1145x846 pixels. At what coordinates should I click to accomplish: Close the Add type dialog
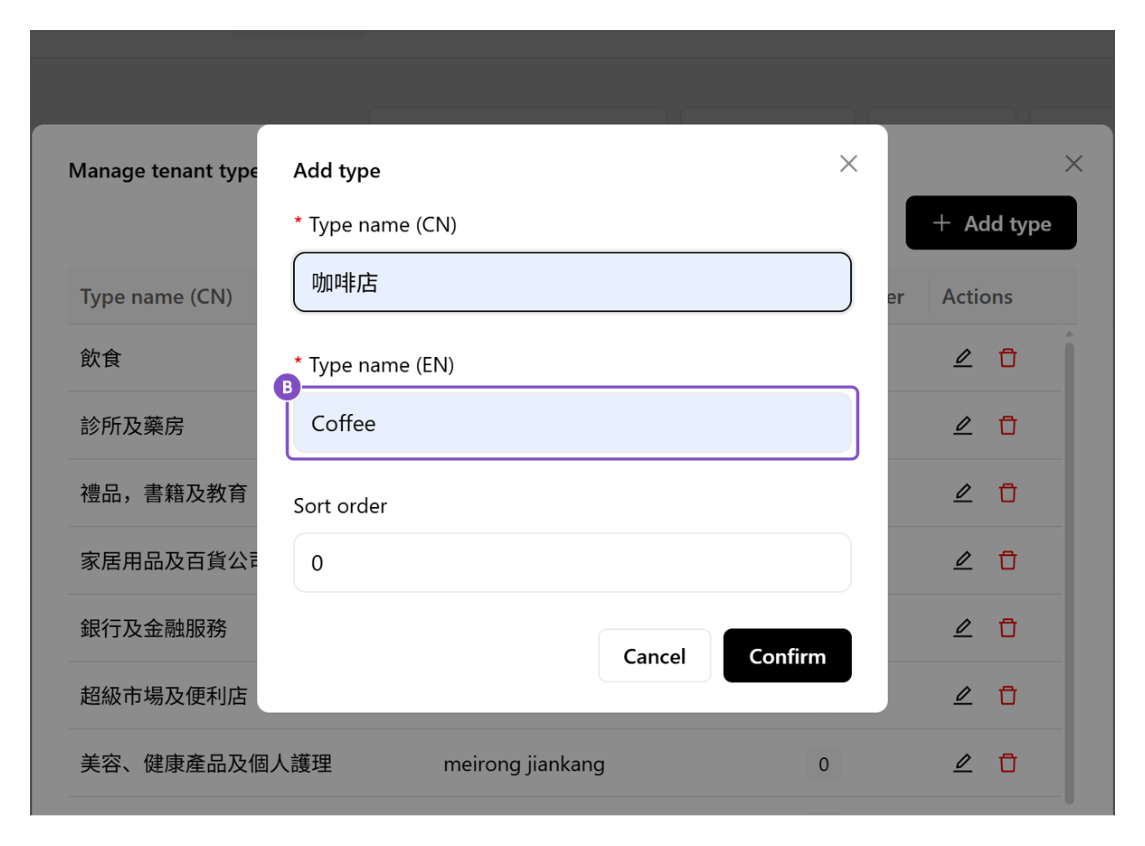tap(848, 164)
